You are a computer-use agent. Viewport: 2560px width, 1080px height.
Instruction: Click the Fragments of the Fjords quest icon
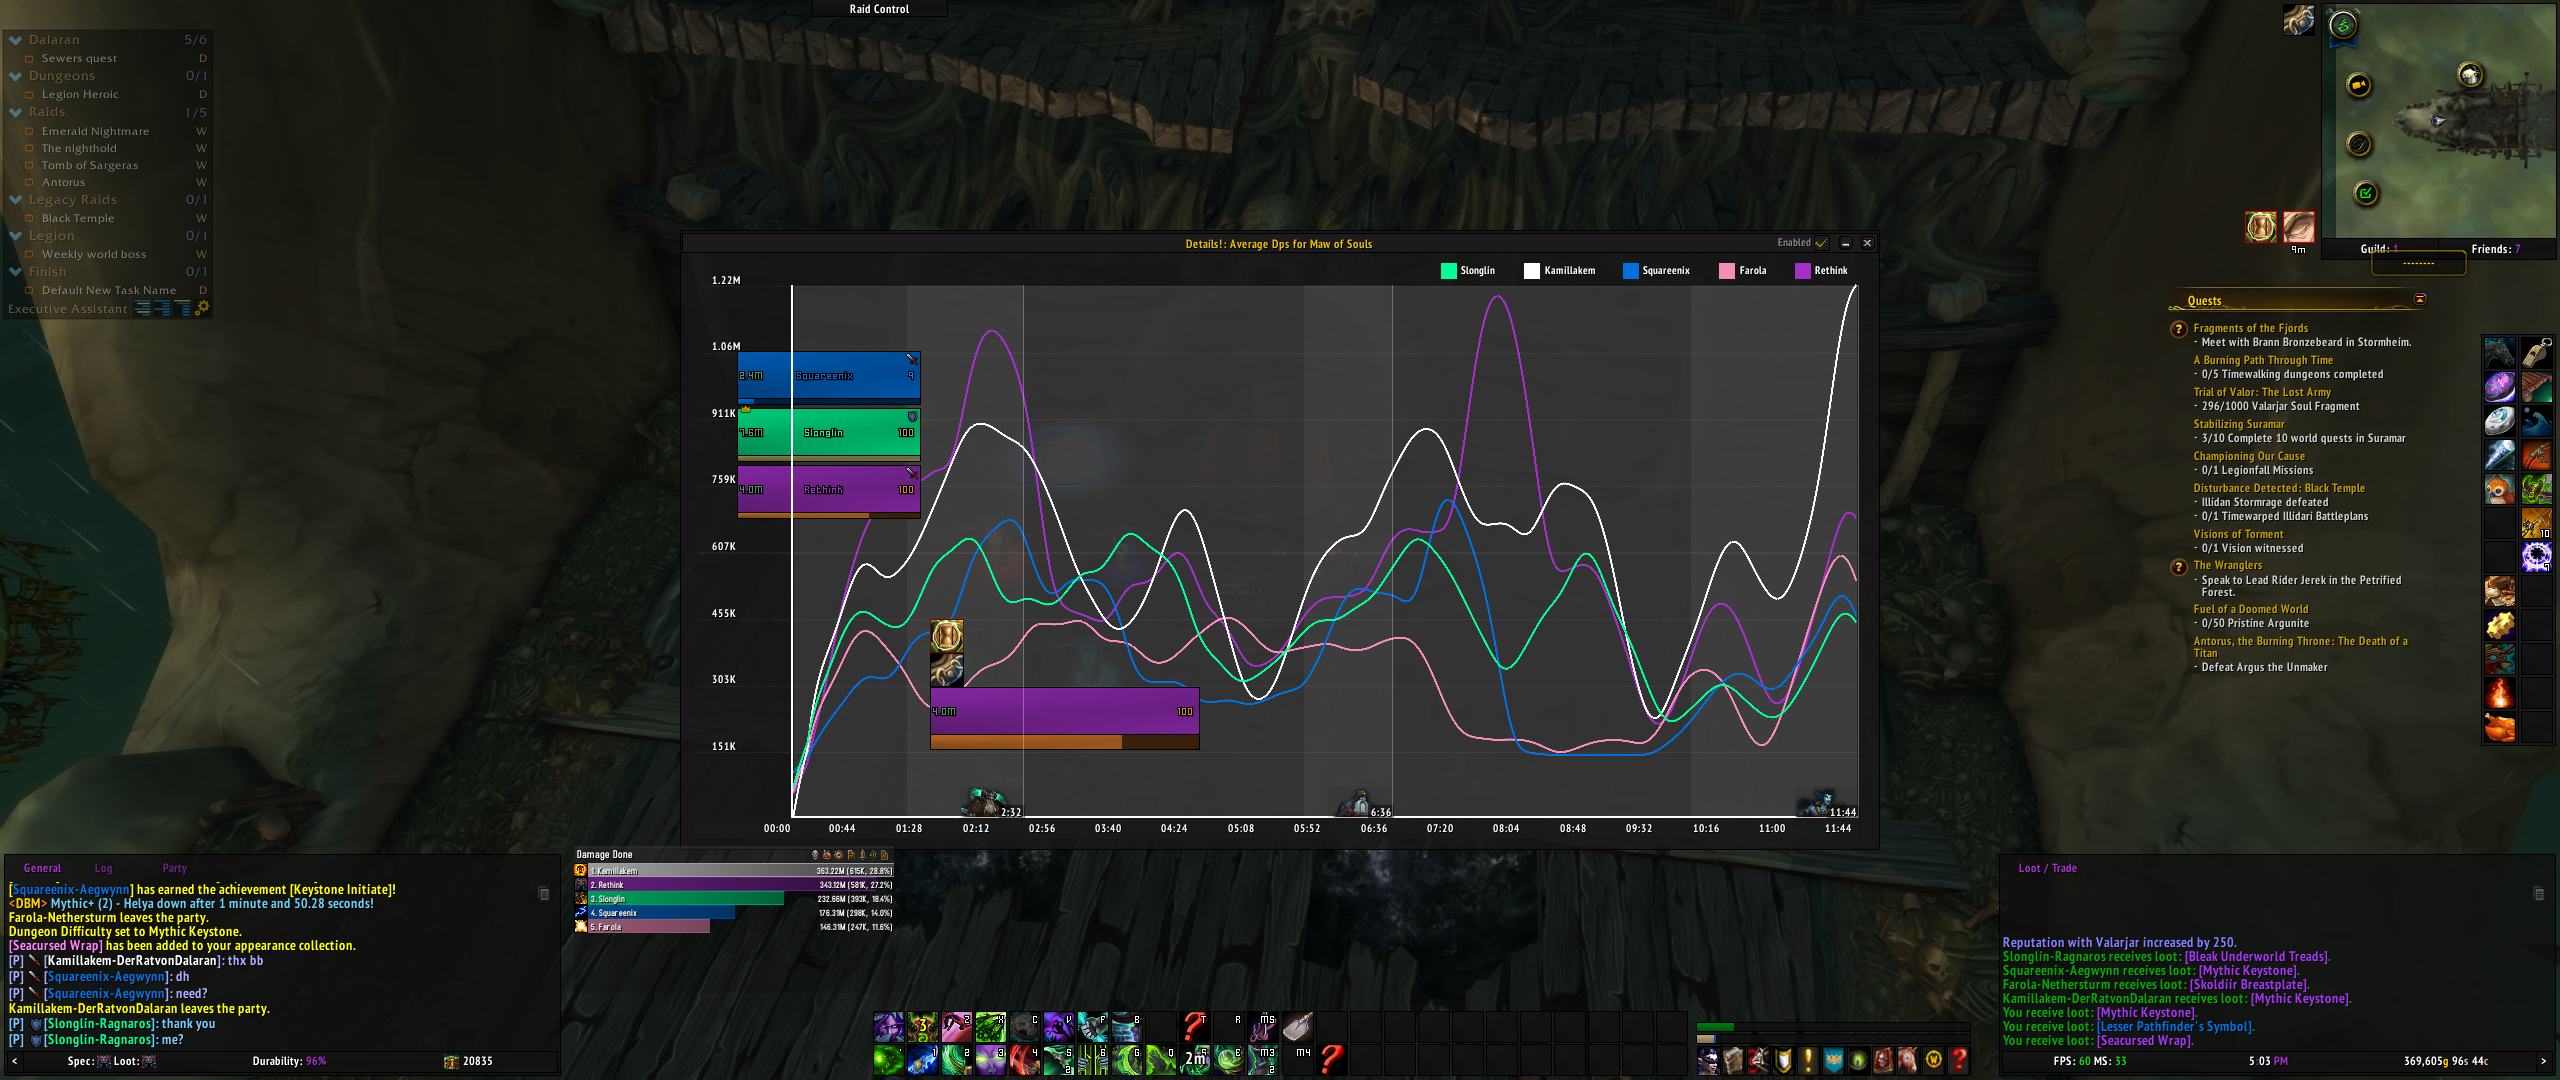[x=2178, y=329]
